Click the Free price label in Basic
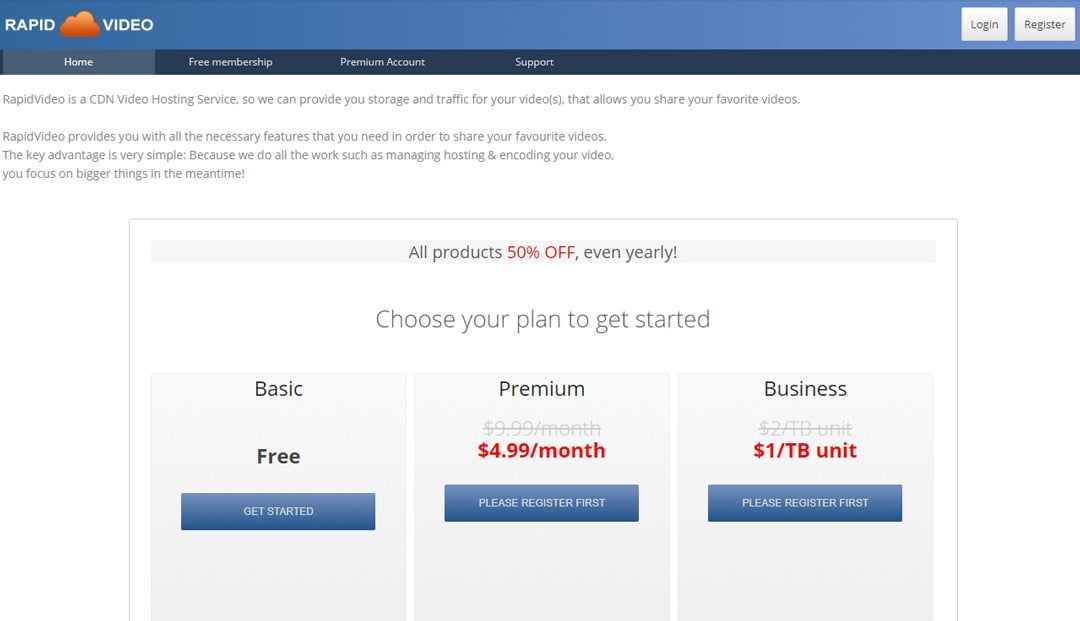 coord(278,456)
